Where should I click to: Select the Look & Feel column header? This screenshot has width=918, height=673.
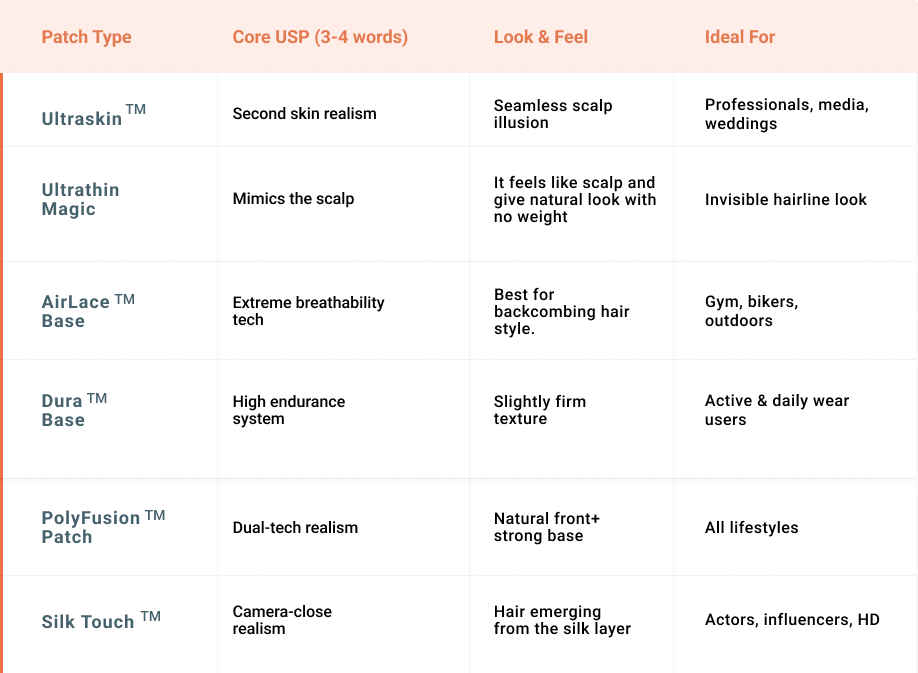pos(540,38)
